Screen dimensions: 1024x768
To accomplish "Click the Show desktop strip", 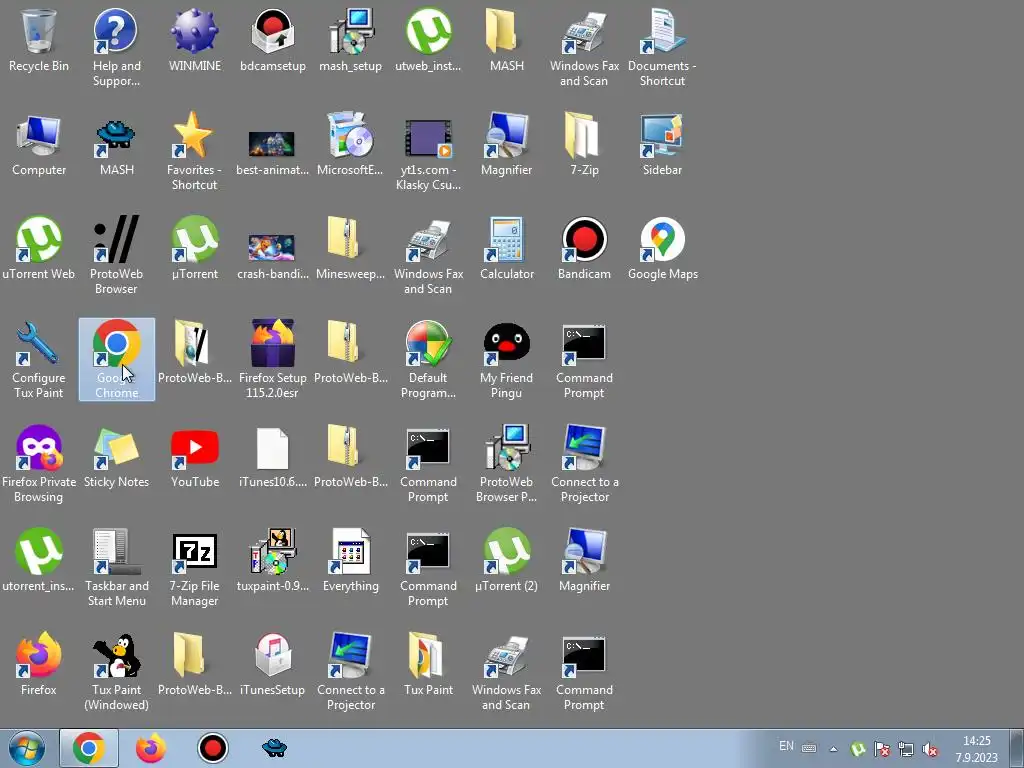I will 1017,748.
